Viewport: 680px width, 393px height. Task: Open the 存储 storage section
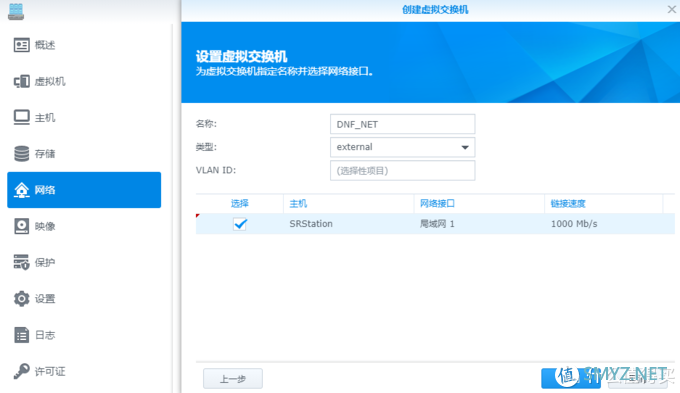pyautogui.click(x=84, y=154)
